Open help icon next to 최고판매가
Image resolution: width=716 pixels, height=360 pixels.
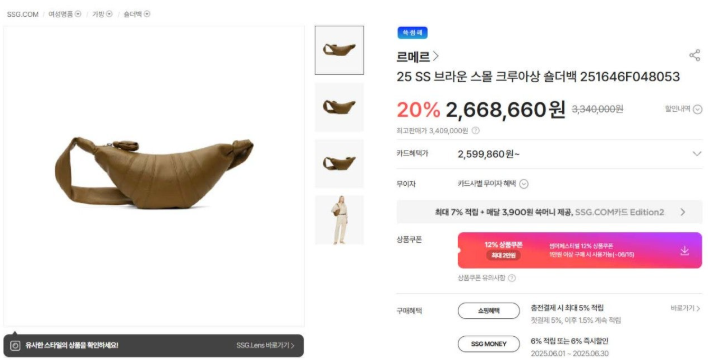pyautogui.click(x=475, y=131)
